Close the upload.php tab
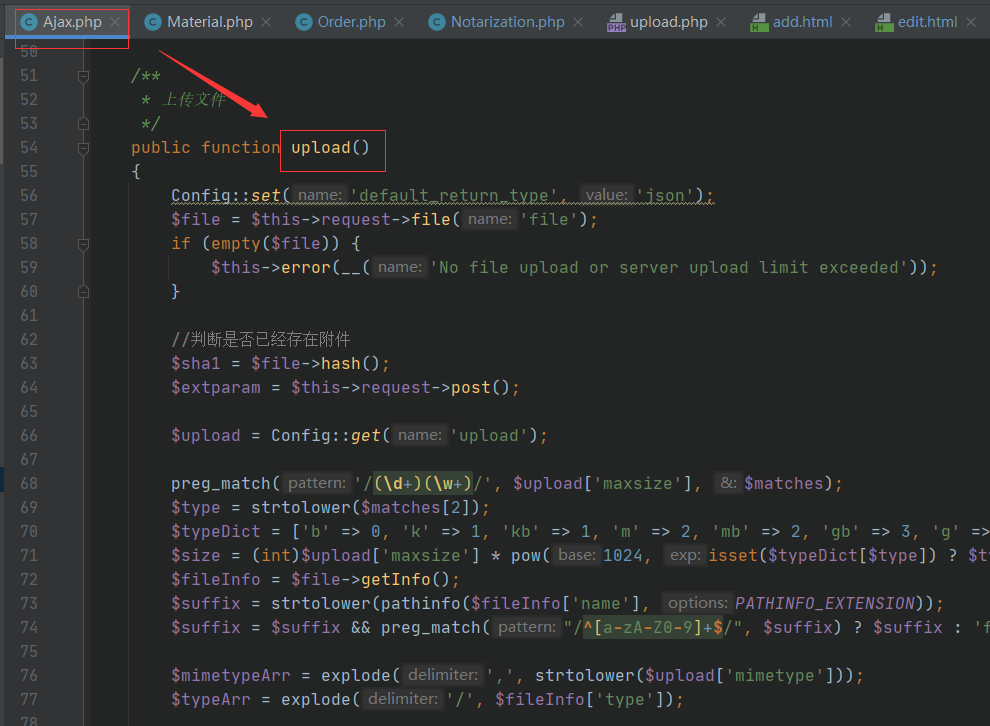 pyautogui.click(x=721, y=22)
